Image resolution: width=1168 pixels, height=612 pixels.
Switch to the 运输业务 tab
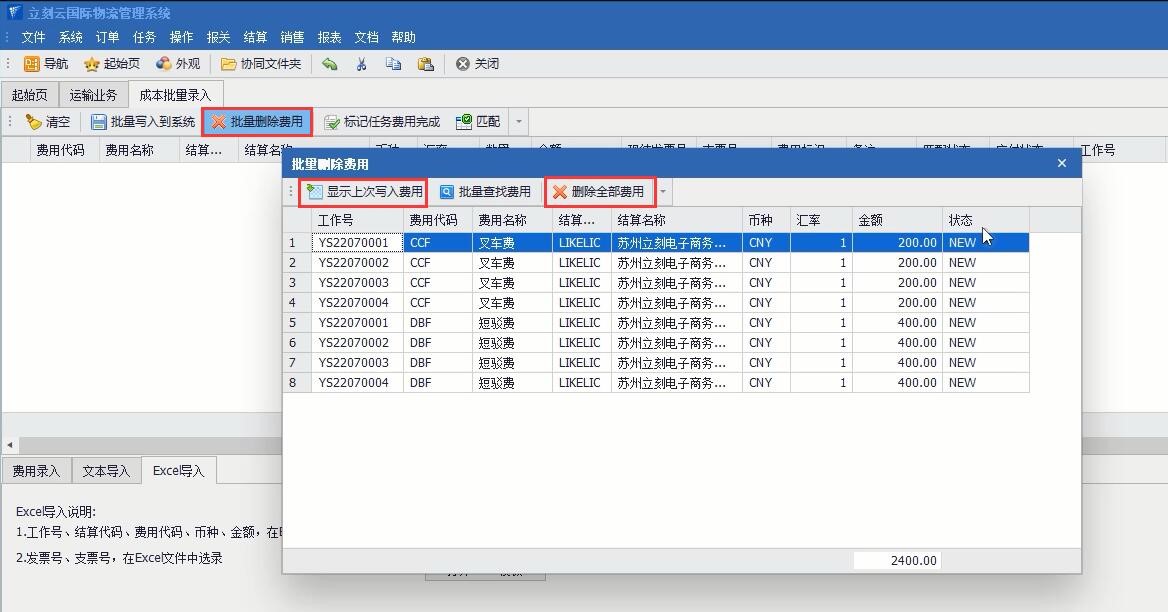click(x=93, y=95)
